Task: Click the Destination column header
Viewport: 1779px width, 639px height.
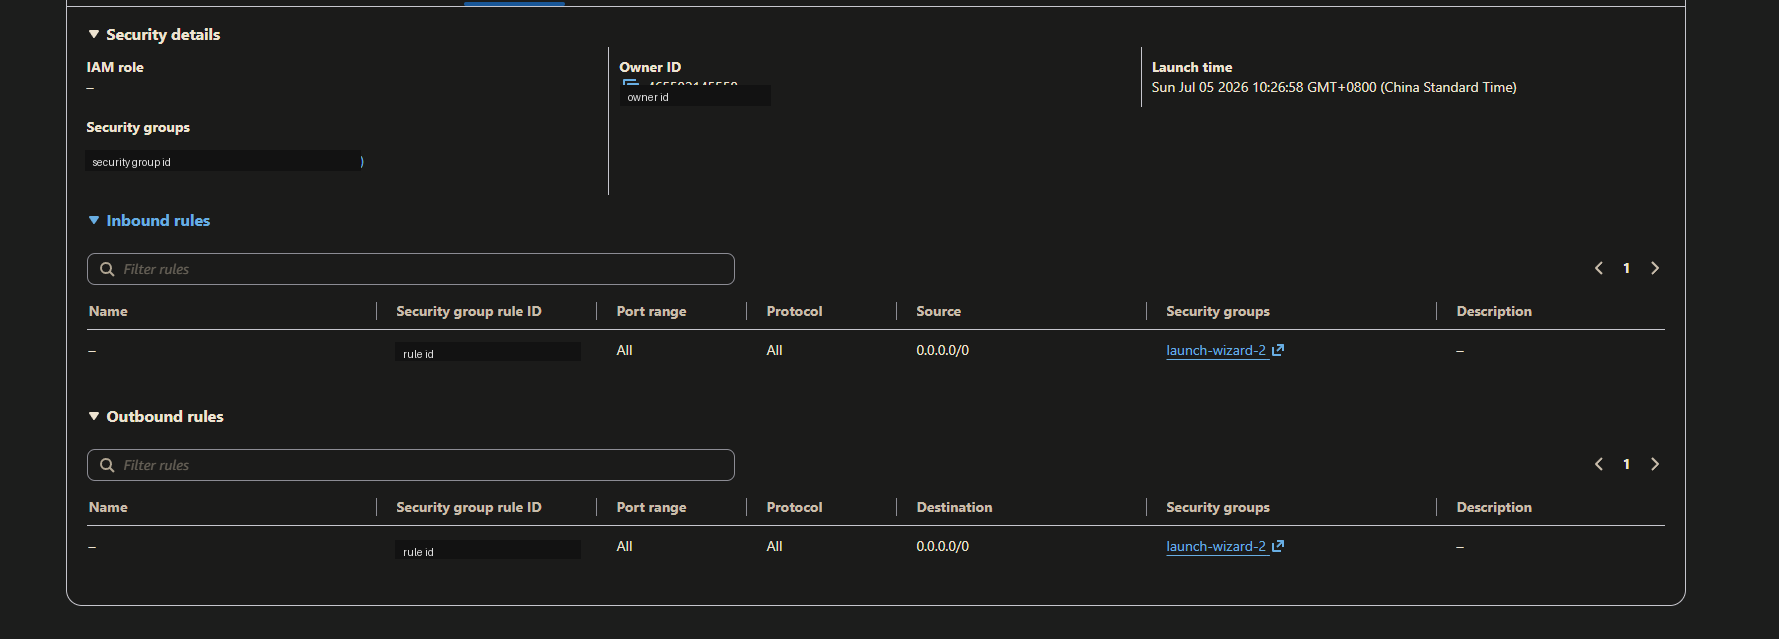Action: click(955, 507)
